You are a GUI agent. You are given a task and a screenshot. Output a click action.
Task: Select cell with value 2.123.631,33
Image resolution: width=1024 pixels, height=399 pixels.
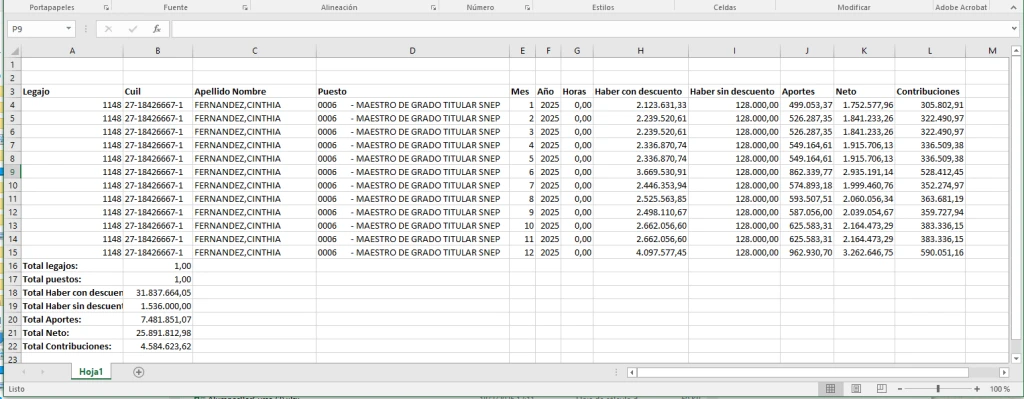coord(641,105)
